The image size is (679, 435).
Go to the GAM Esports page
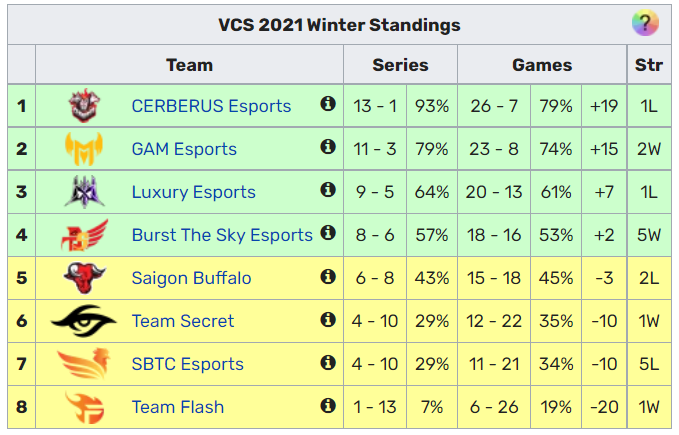[x=184, y=149]
